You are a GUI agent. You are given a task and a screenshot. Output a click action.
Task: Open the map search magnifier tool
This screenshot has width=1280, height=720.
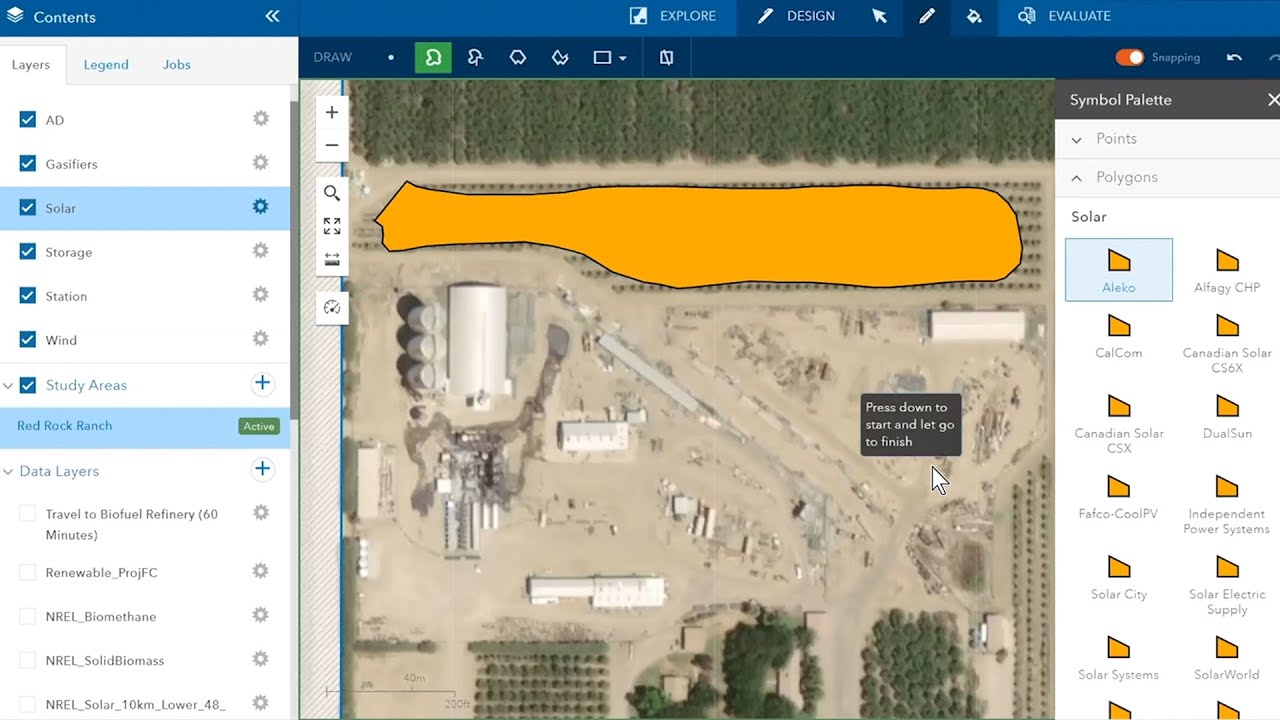tap(332, 193)
